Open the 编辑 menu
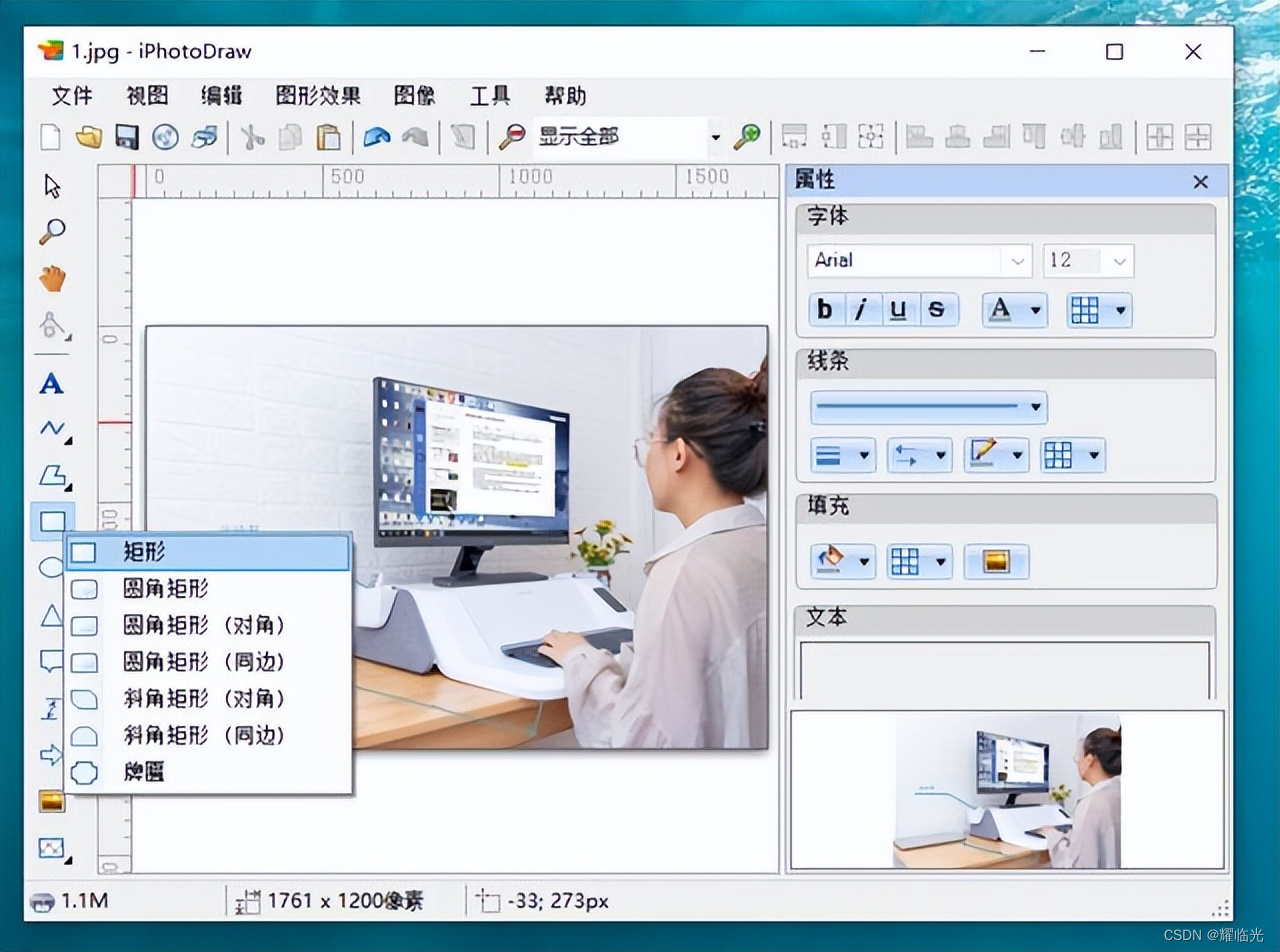Image resolution: width=1280 pixels, height=952 pixels. 222,96
